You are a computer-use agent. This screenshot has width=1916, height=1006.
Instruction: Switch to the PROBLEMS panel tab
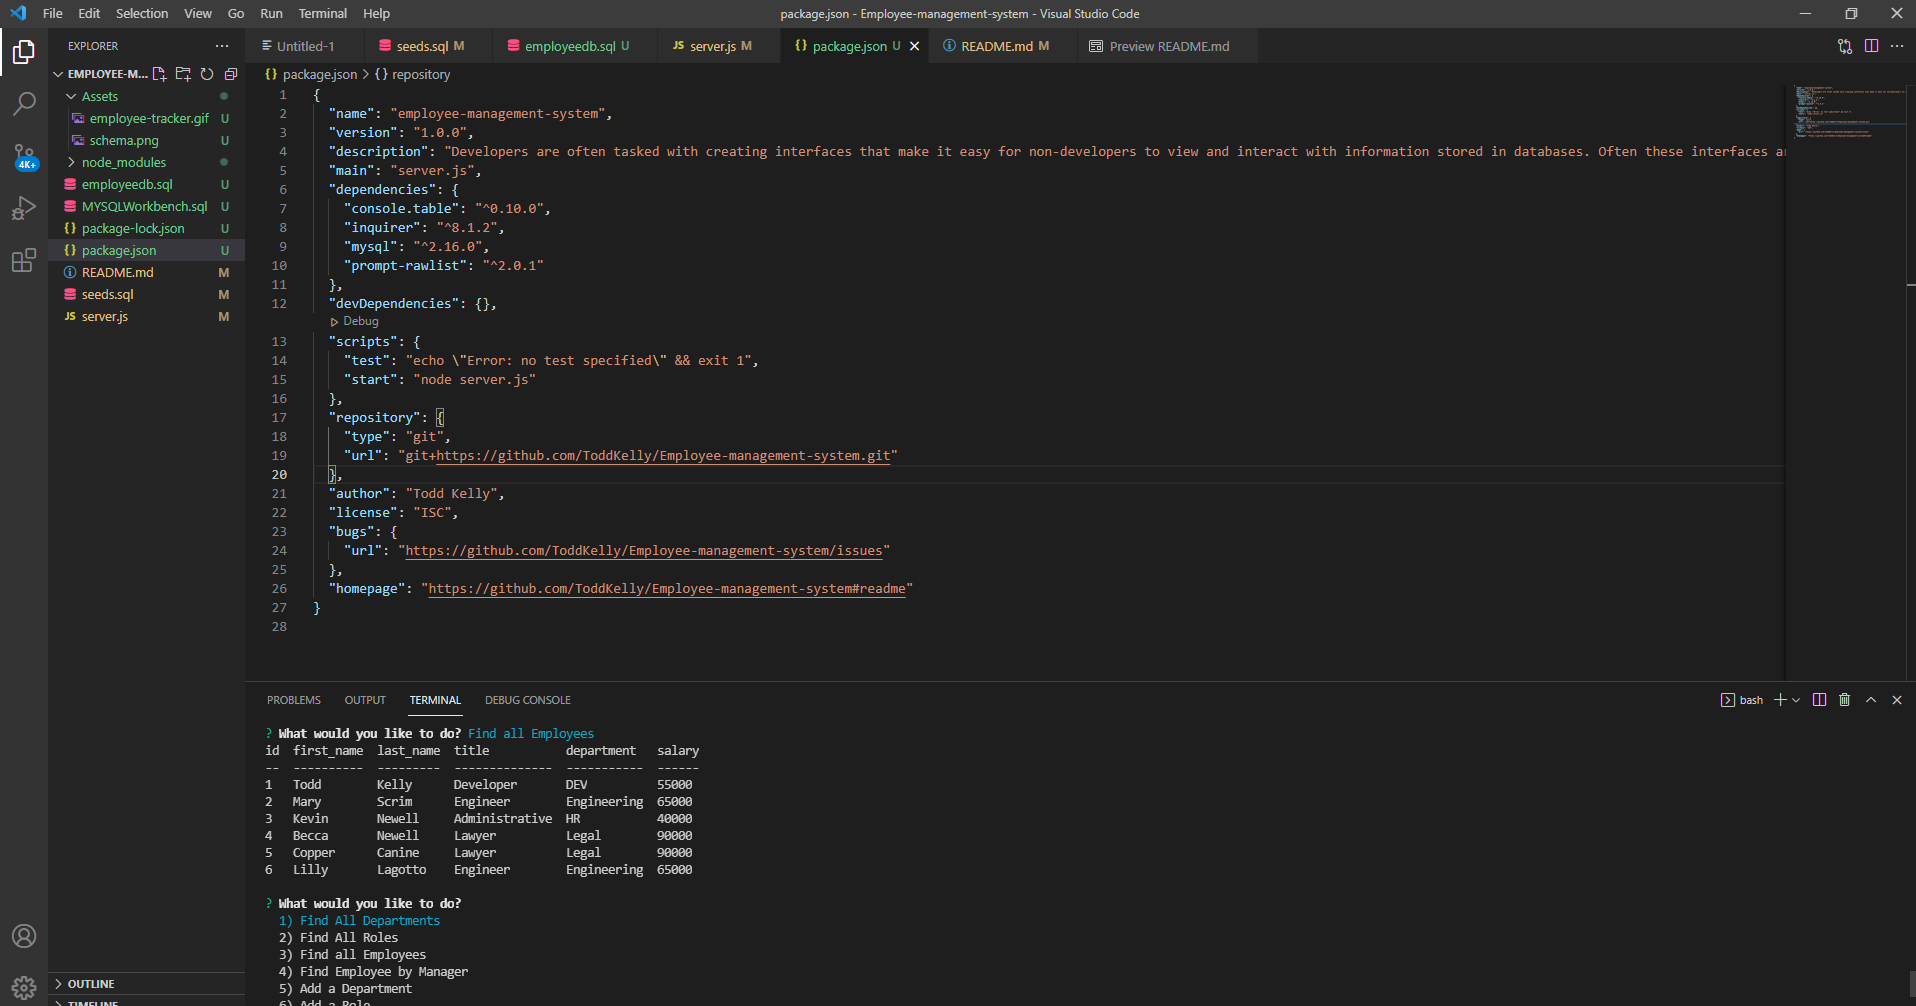[x=293, y=700]
